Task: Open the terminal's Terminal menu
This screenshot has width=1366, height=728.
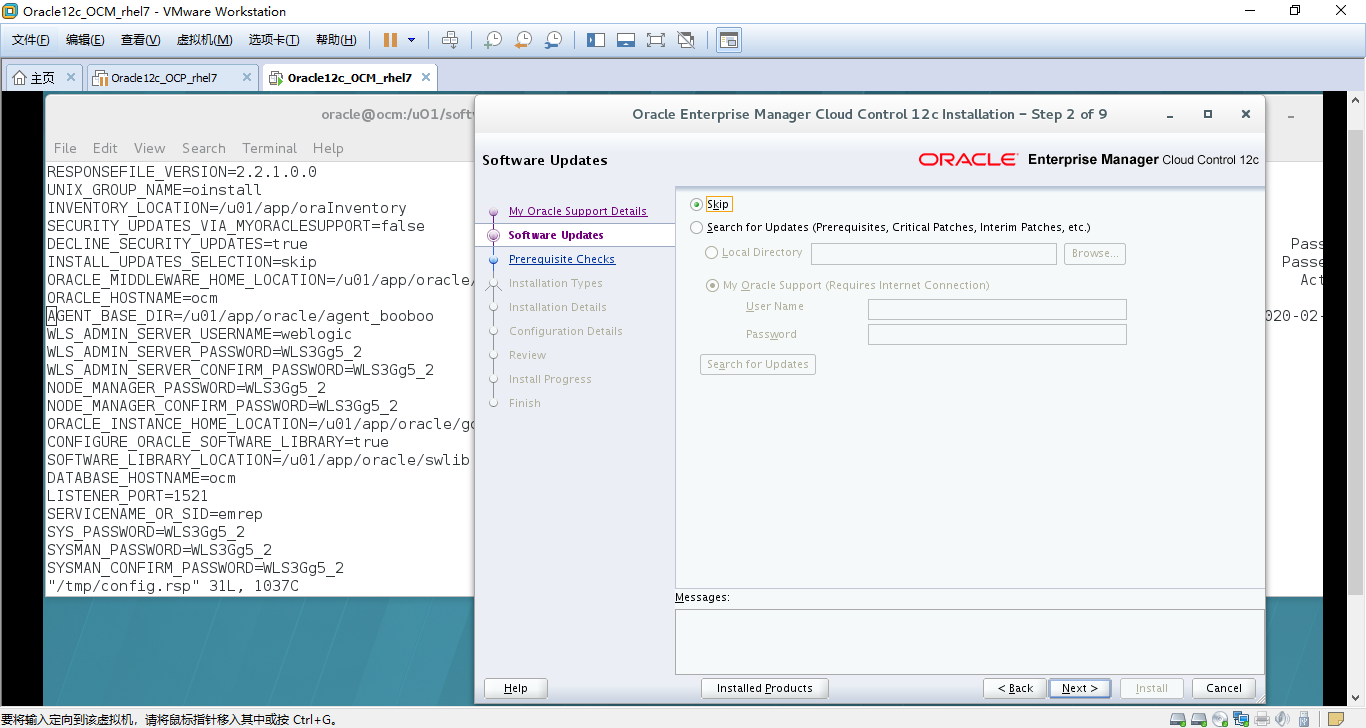Action: 270,148
